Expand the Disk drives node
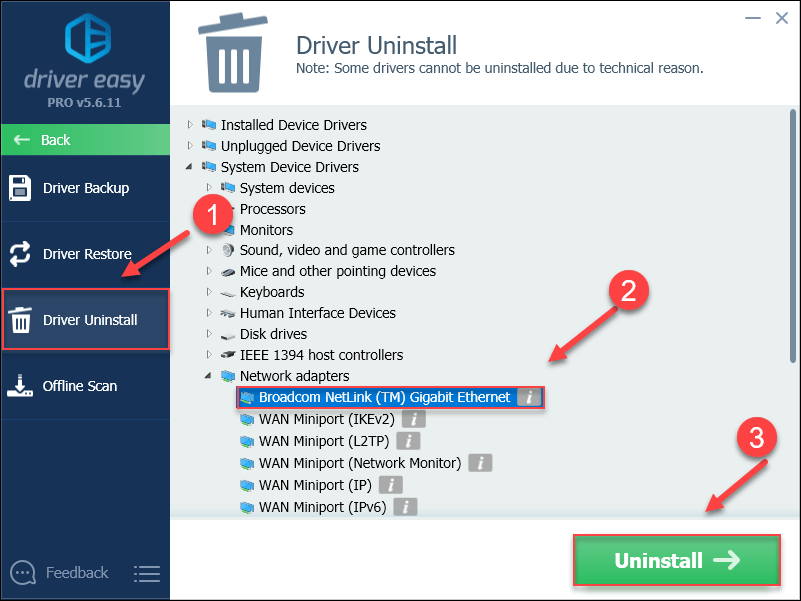This screenshot has height=601, width=801. 209,334
